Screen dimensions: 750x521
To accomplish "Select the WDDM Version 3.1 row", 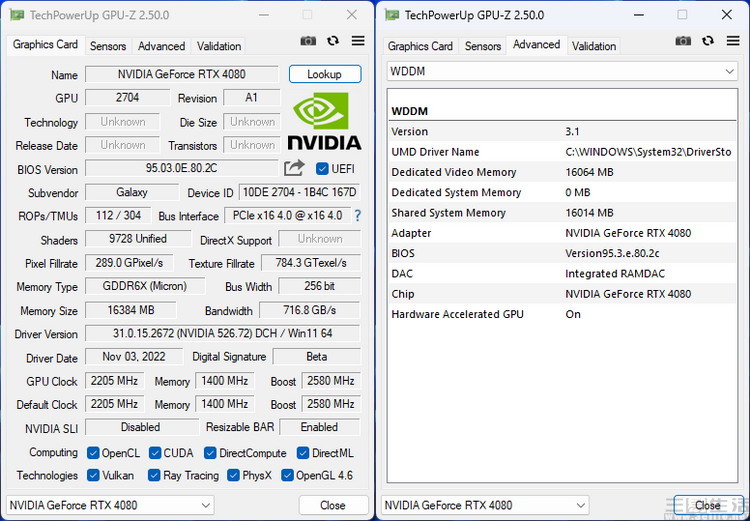I will click(562, 132).
